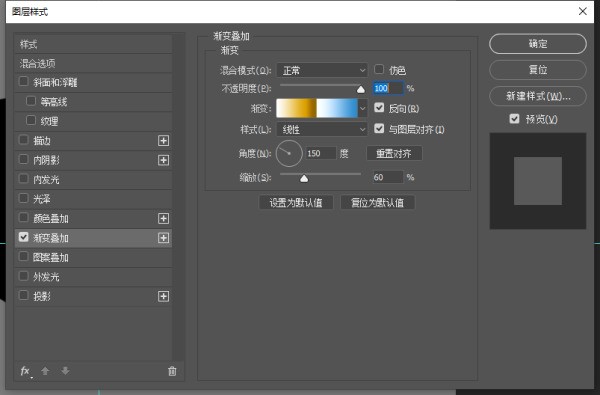Enable the 纹理 checkbox
Viewport: 600px width, 395px height.
coord(31,121)
